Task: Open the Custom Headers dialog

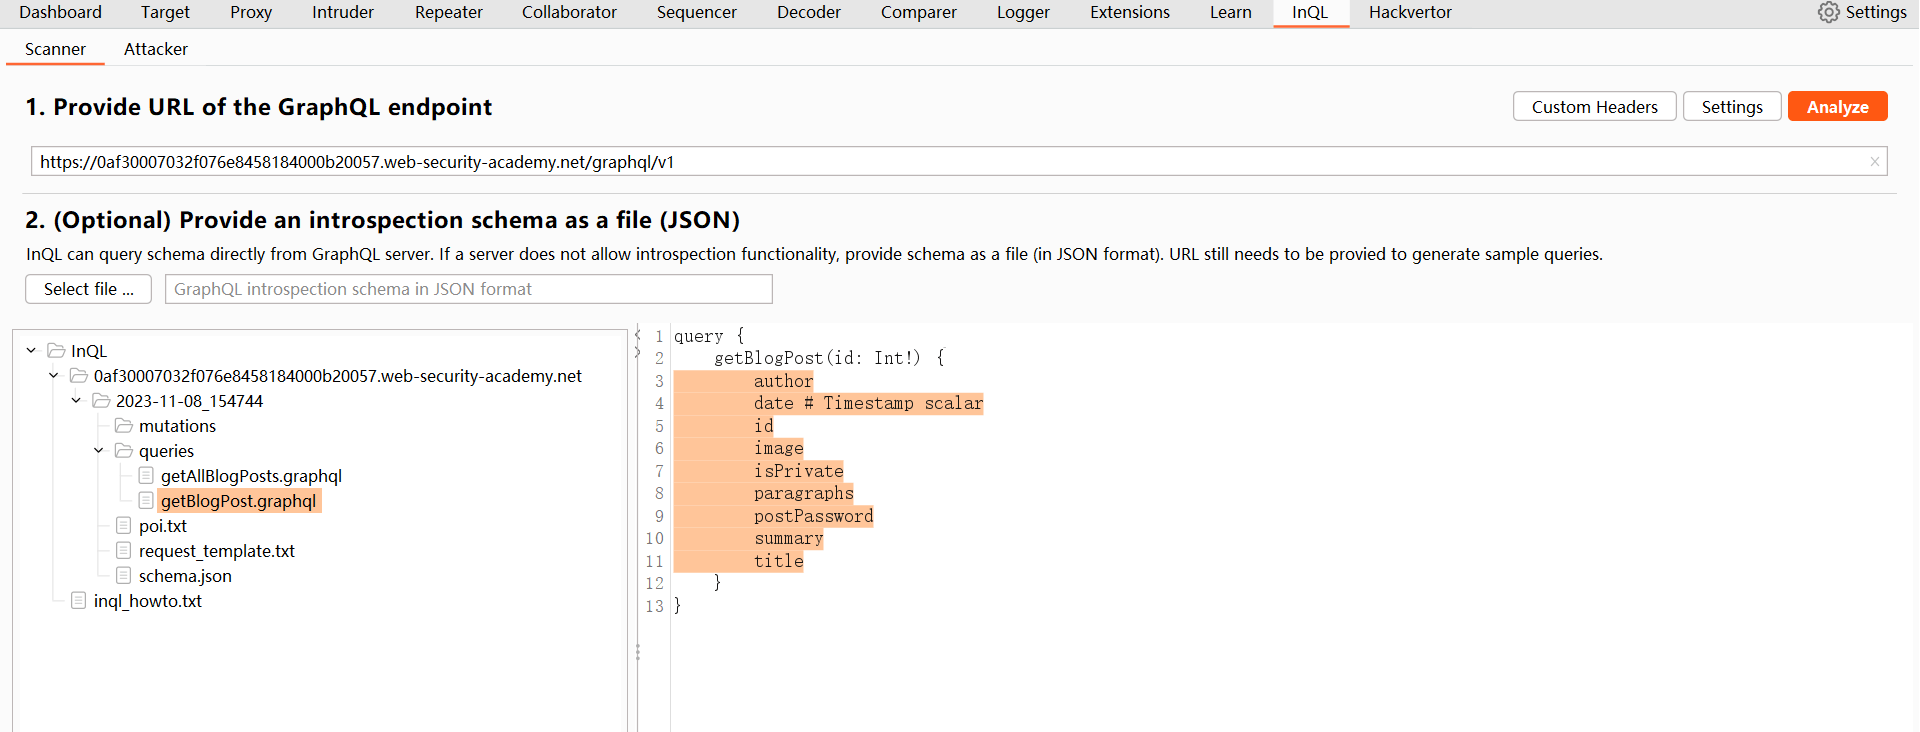Action: tap(1594, 107)
